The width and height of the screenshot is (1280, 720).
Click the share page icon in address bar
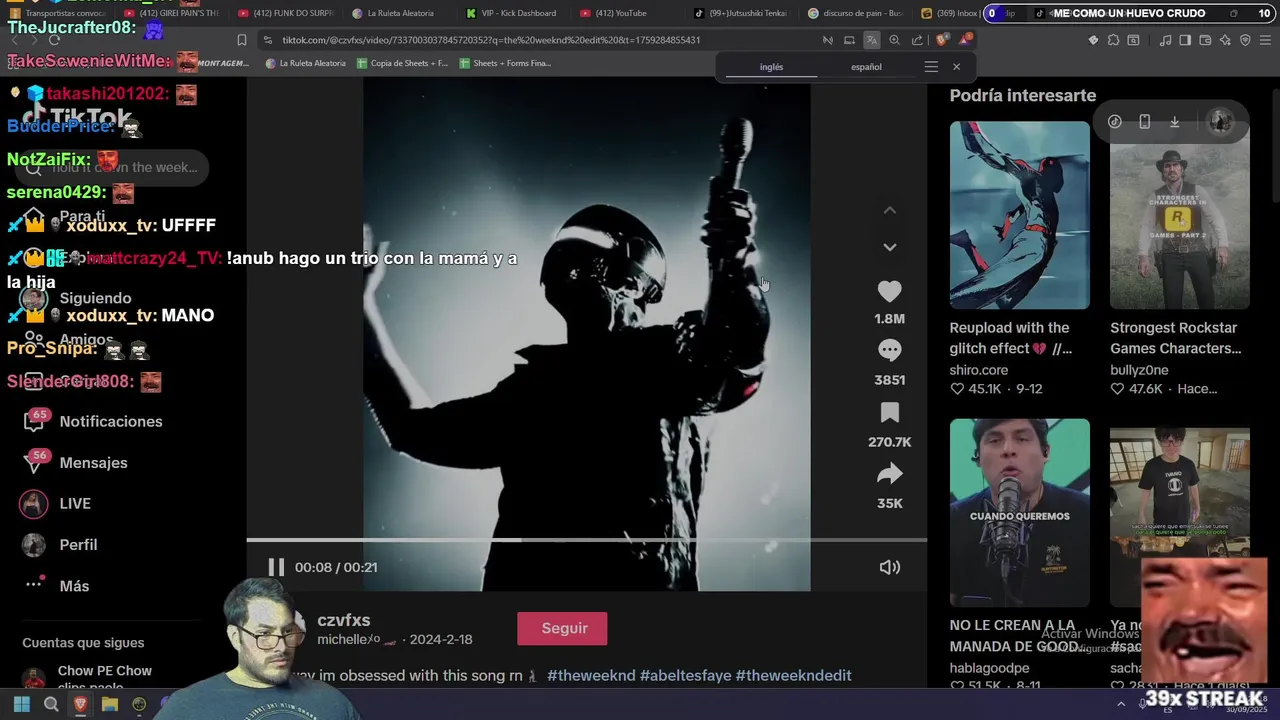917,40
